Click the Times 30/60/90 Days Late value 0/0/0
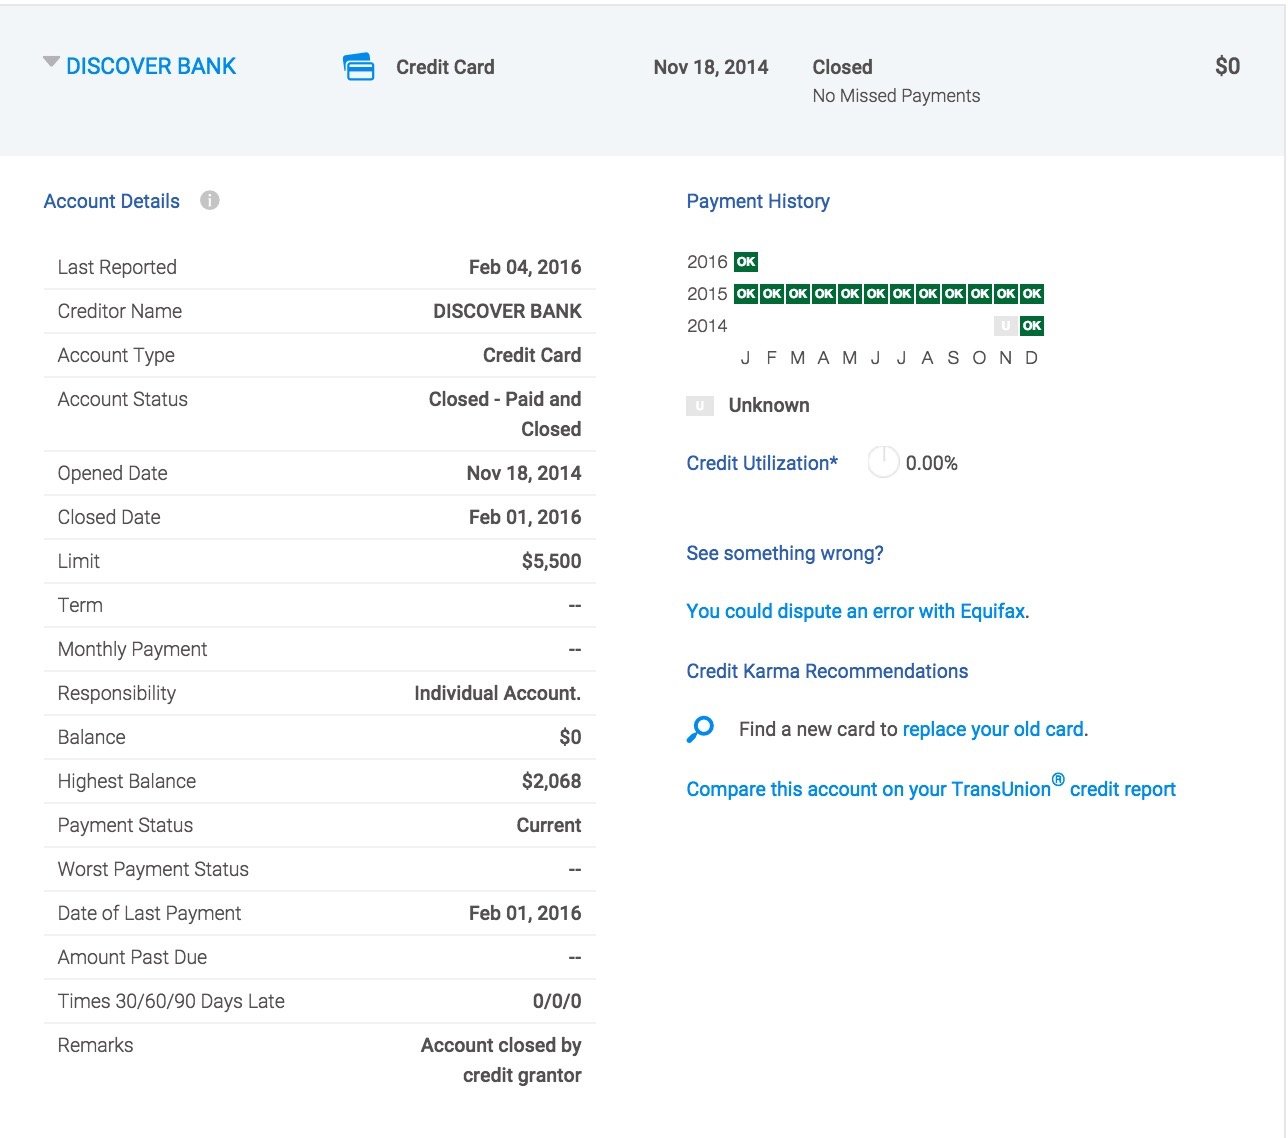This screenshot has height=1138, width=1288. coord(557,1001)
